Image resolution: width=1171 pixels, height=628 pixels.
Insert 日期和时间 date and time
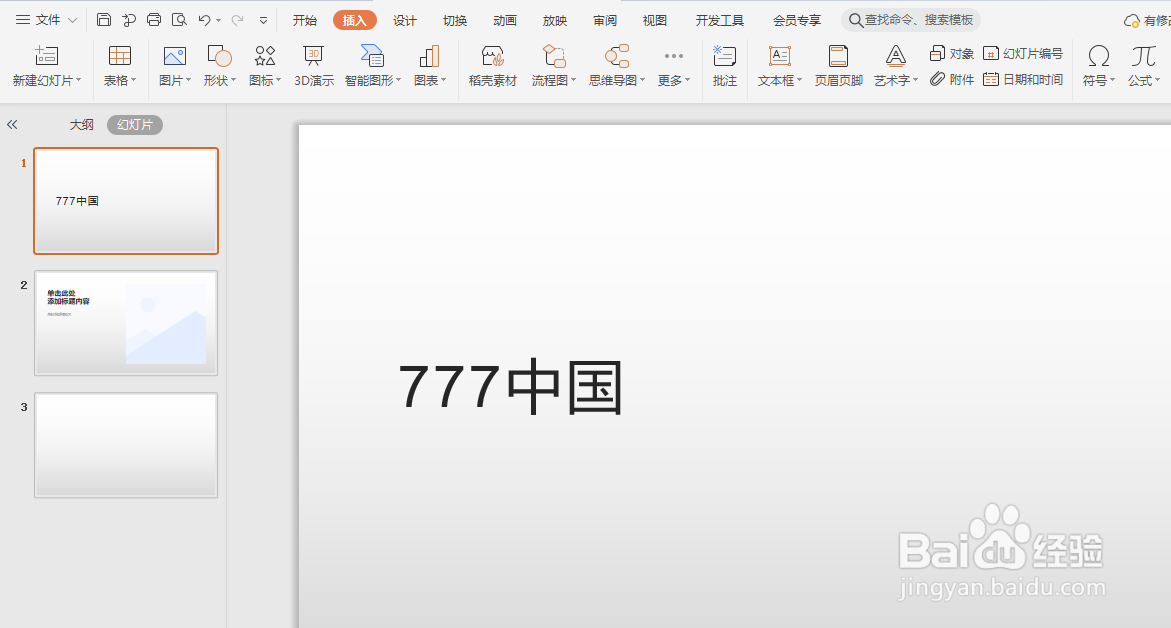[1023, 79]
